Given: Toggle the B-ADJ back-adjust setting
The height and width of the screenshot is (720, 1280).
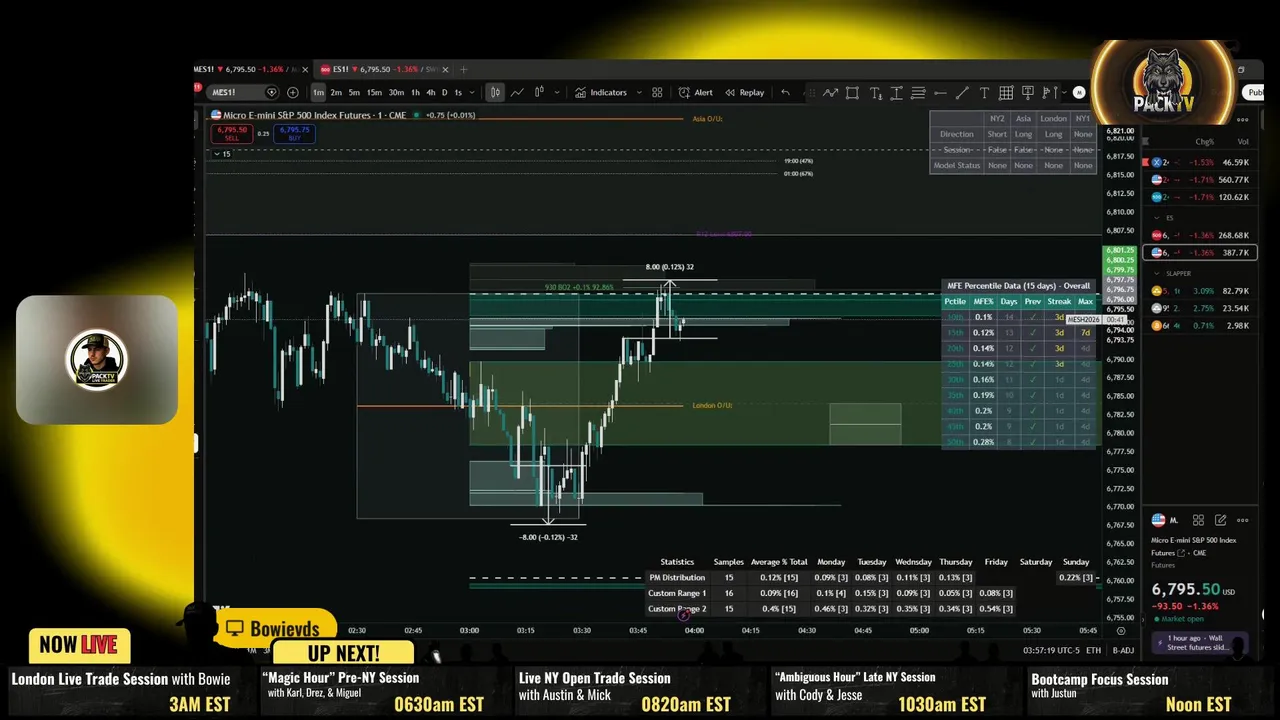Looking at the screenshot, I should coord(1122,650).
